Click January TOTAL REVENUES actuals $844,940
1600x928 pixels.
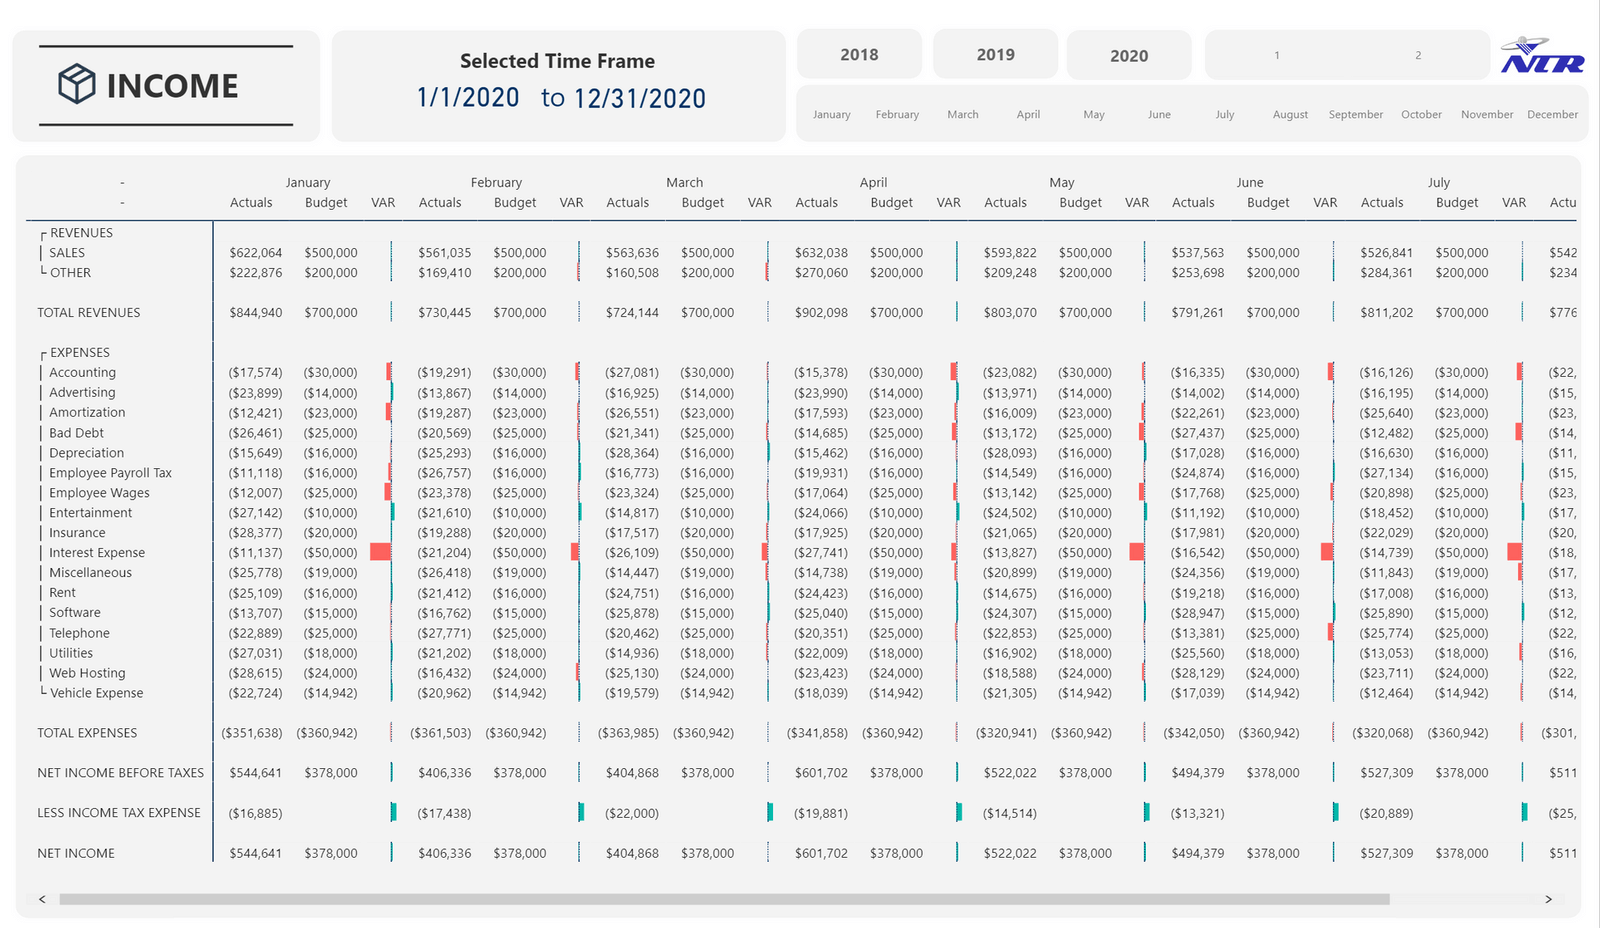[255, 313]
